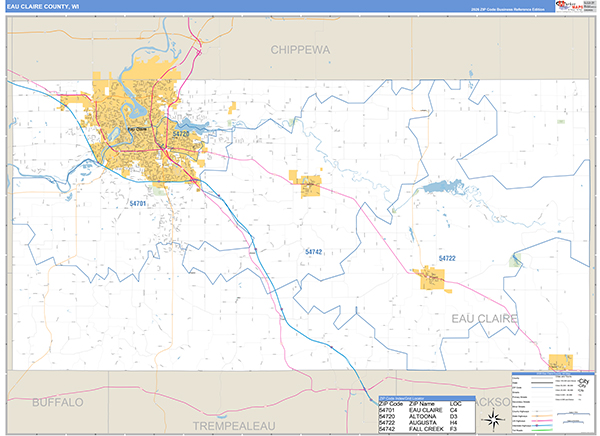Click the yellow town area in the southeast corner
Screen dimensions: 600x436
tap(561, 361)
